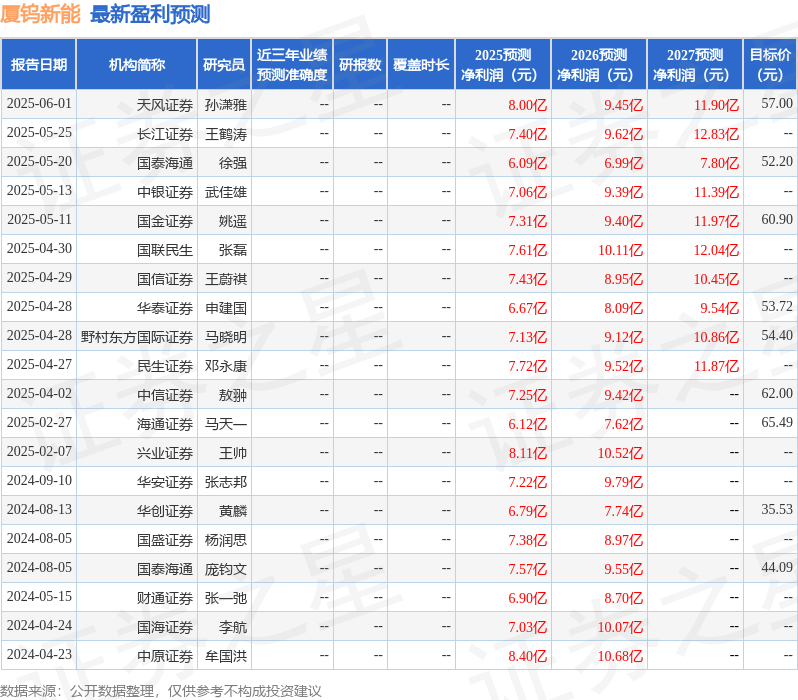The height and width of the screenshot is (700, 798).
Task: Click the 2026预测净利润 column header
Action: point(599,65)
